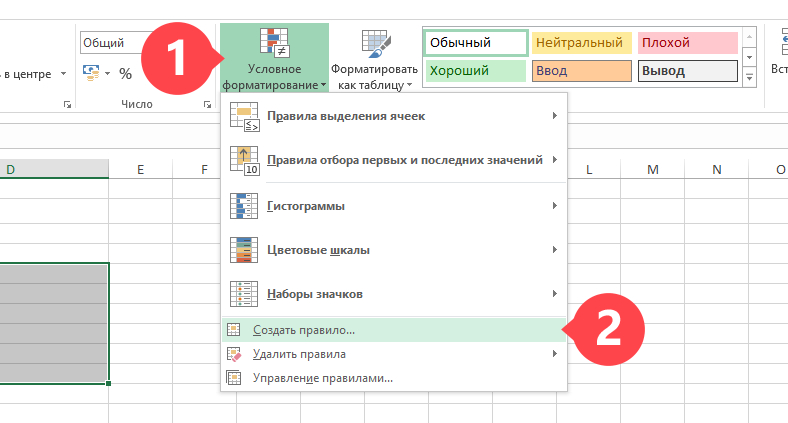The width and height of the screenshot is (788, 423).
Task: Select the Гистограммы menu item
Action: [x=394, y=206]
